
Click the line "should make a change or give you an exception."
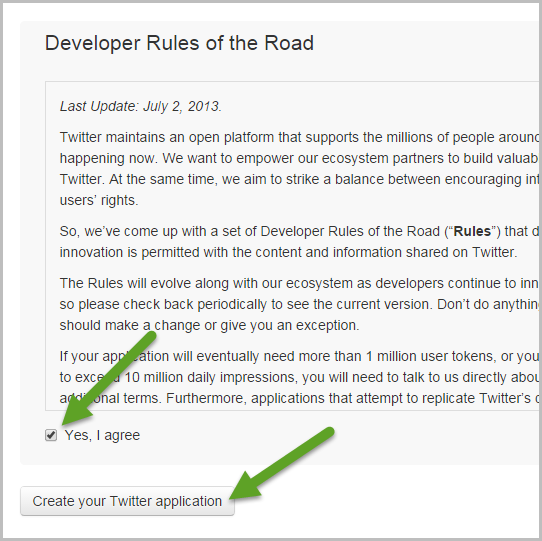click(209, 325)
